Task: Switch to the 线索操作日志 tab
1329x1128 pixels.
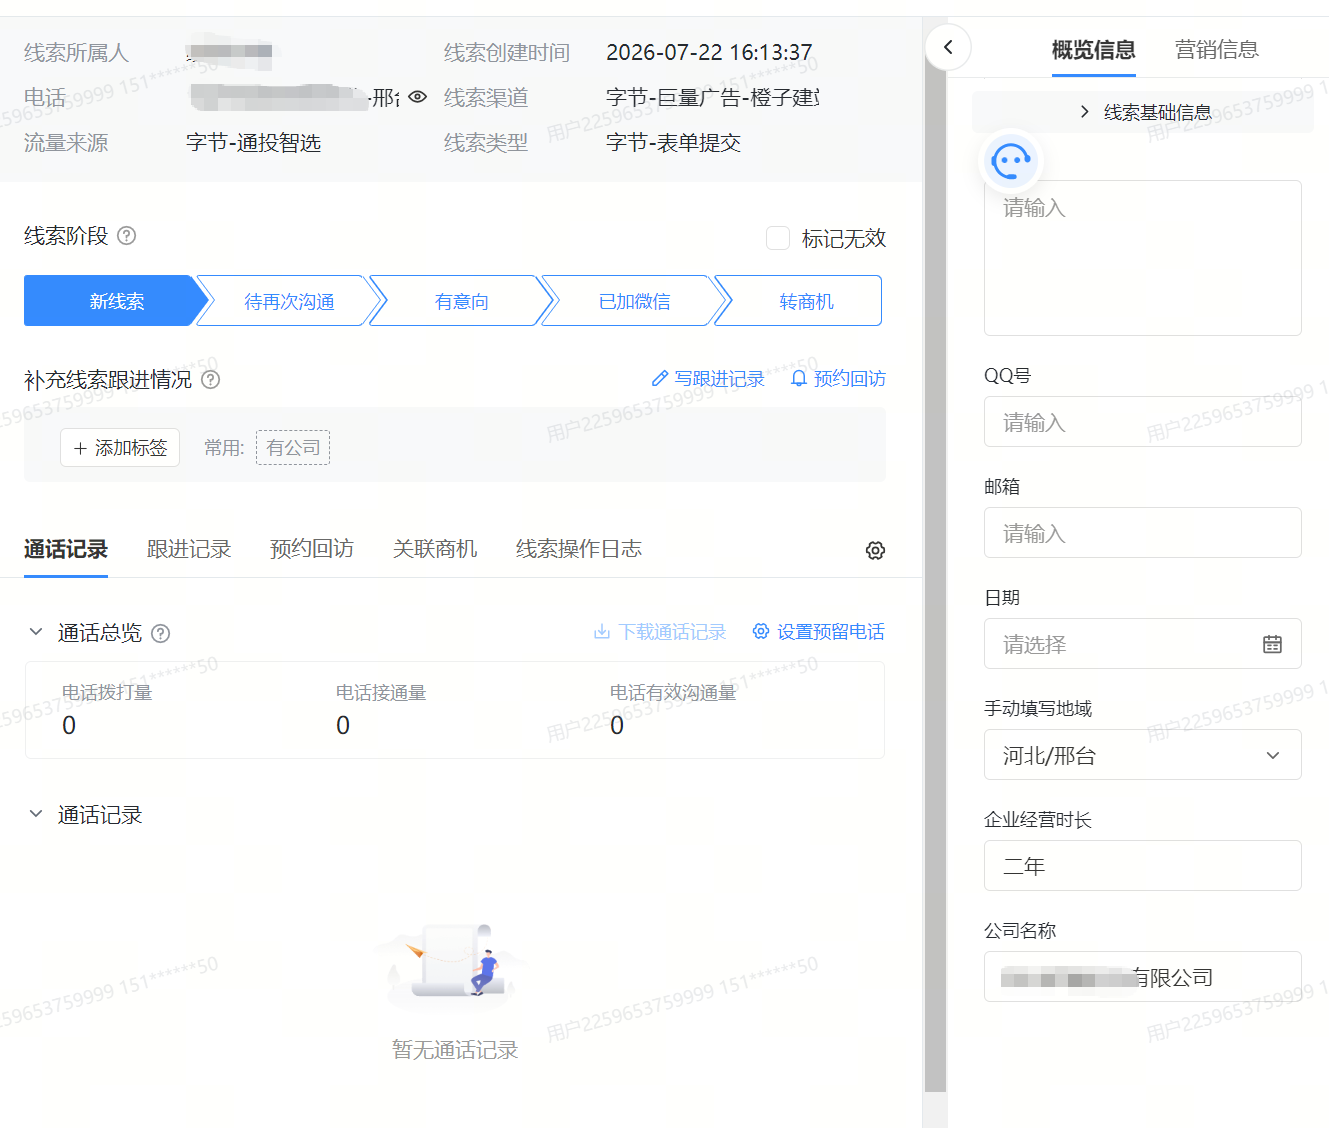Action: coord(579,549)
